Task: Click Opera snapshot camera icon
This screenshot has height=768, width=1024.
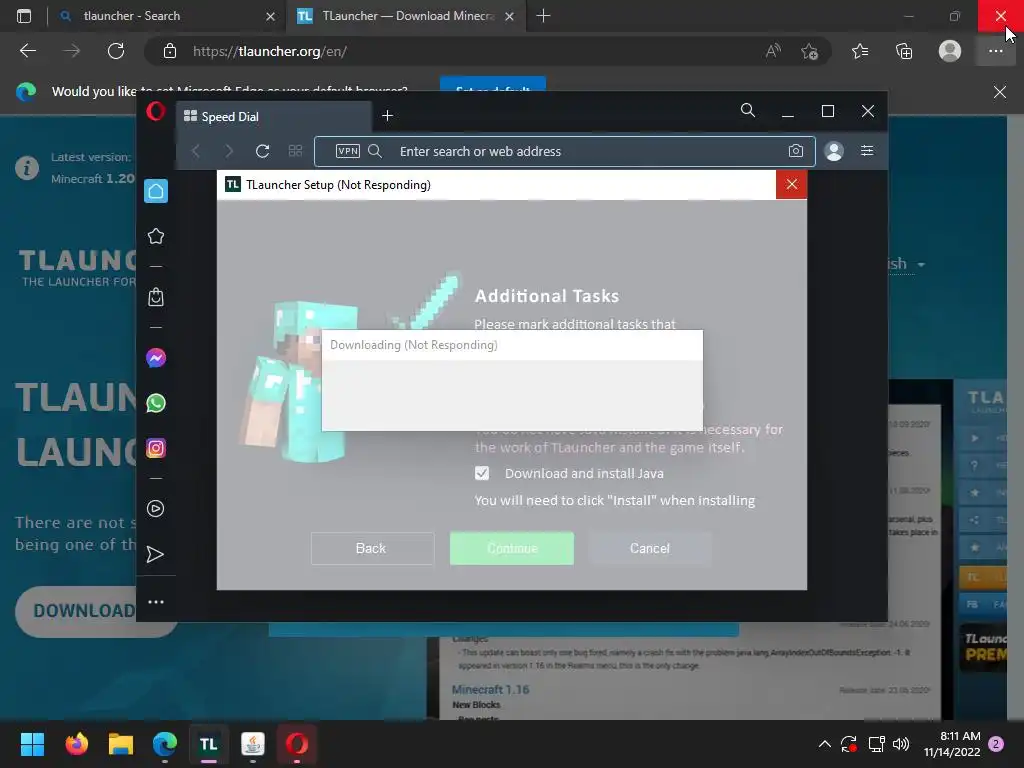Action: point(795,151)
